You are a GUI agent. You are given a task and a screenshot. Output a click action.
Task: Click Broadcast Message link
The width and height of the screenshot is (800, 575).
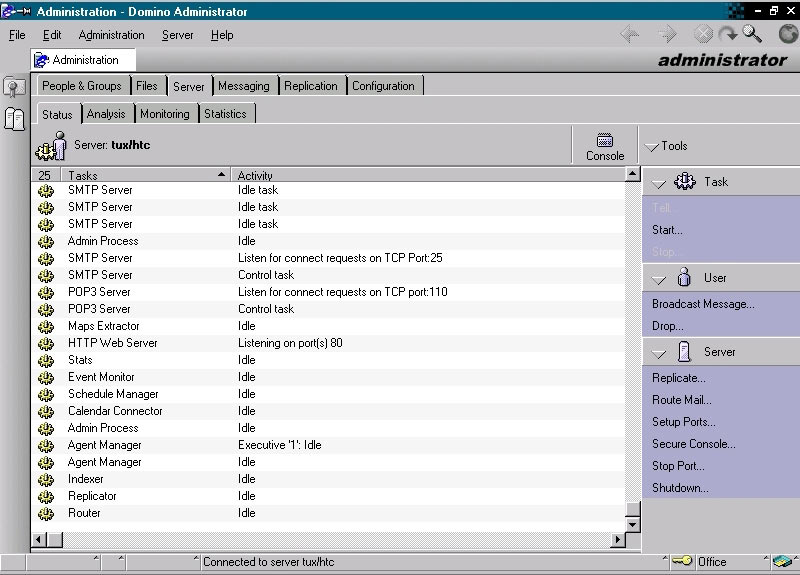coord(703,304)
